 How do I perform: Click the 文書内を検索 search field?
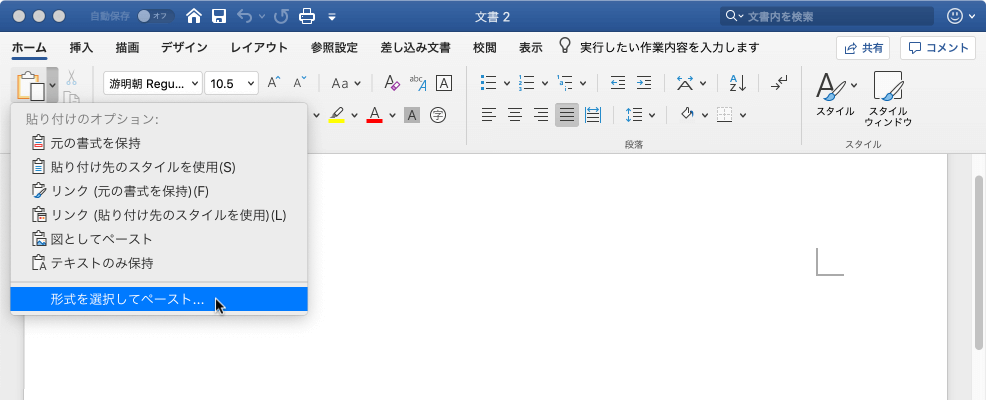point(829,16)
